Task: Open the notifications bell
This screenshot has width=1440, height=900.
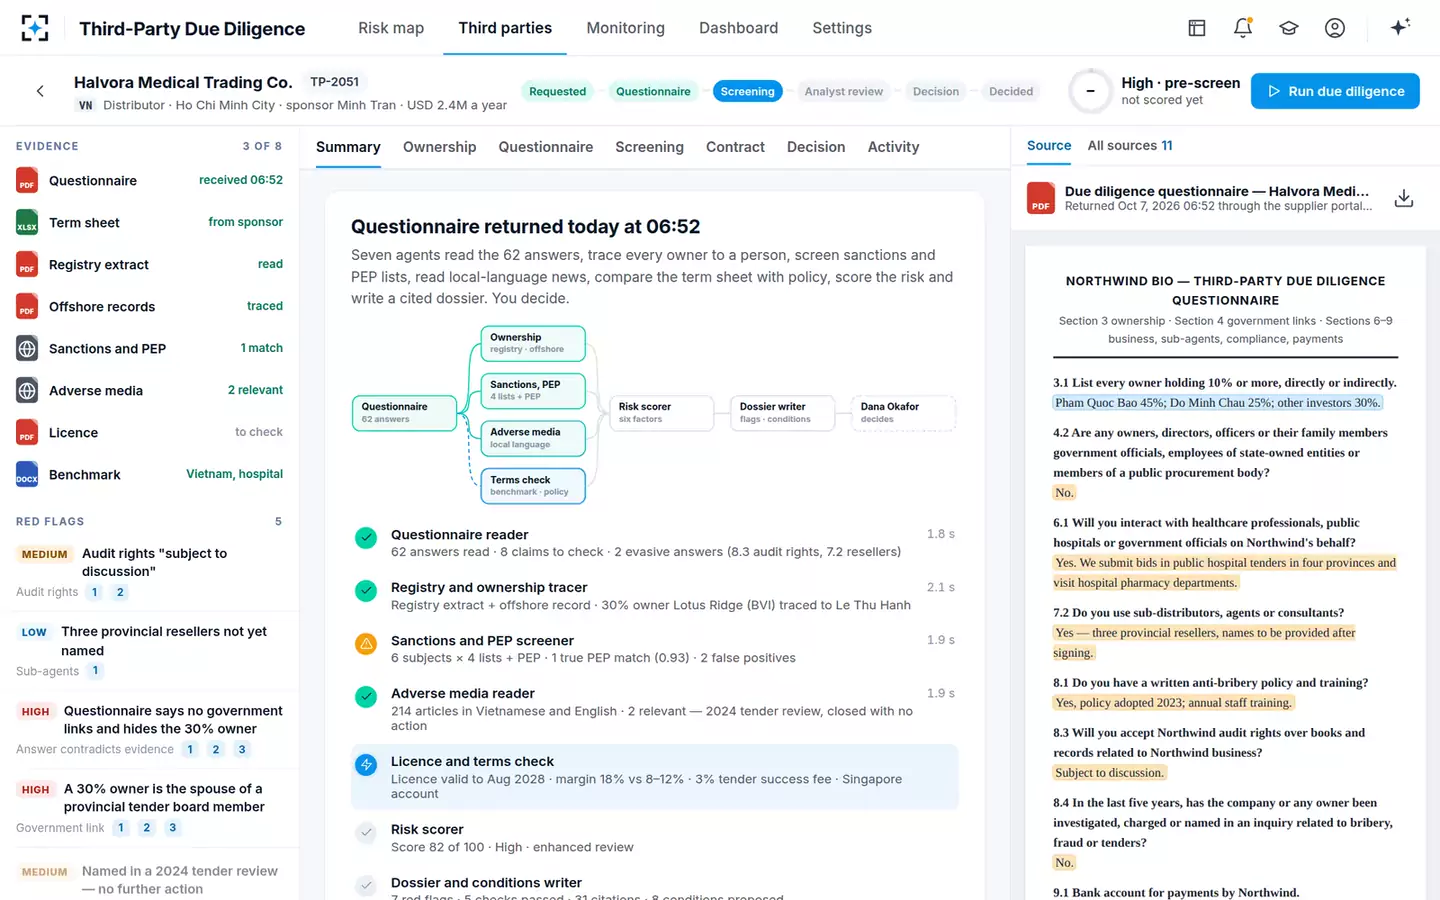Action: (1243, 28)
